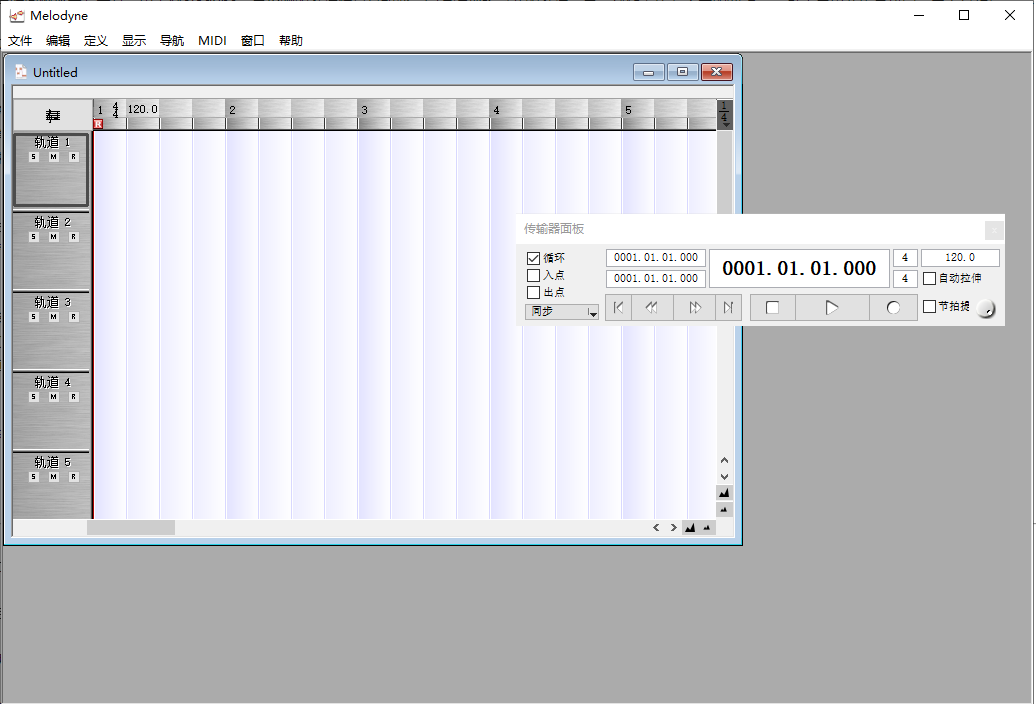Solo track 轨道 3
Viewport: 1036px width, 704px height.
[34, 317]
